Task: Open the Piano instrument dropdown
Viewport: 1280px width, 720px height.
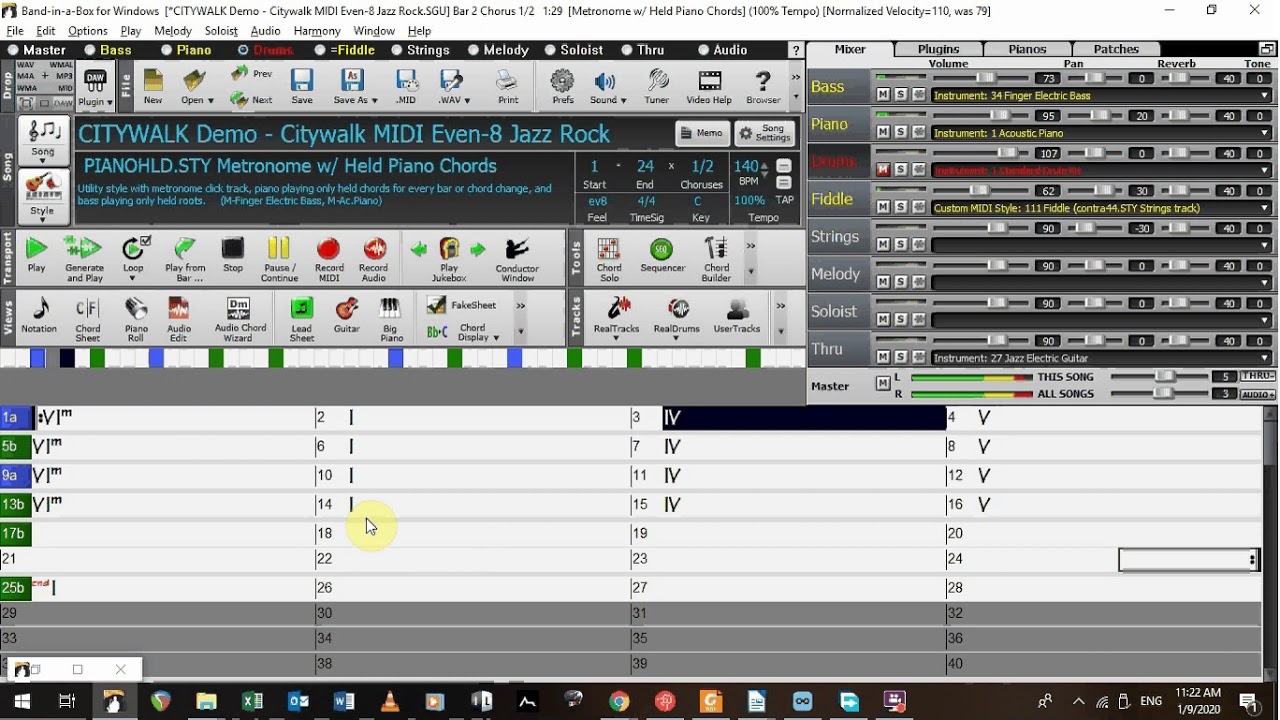Action: coord(1265,133)
